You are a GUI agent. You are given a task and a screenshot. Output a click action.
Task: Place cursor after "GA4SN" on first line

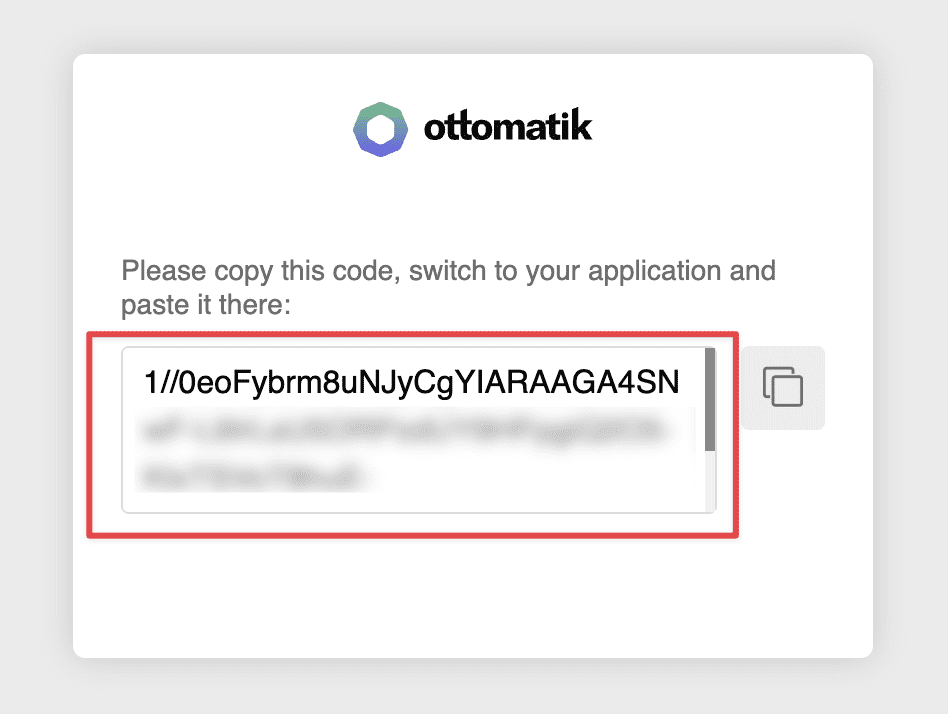(680, 382)
